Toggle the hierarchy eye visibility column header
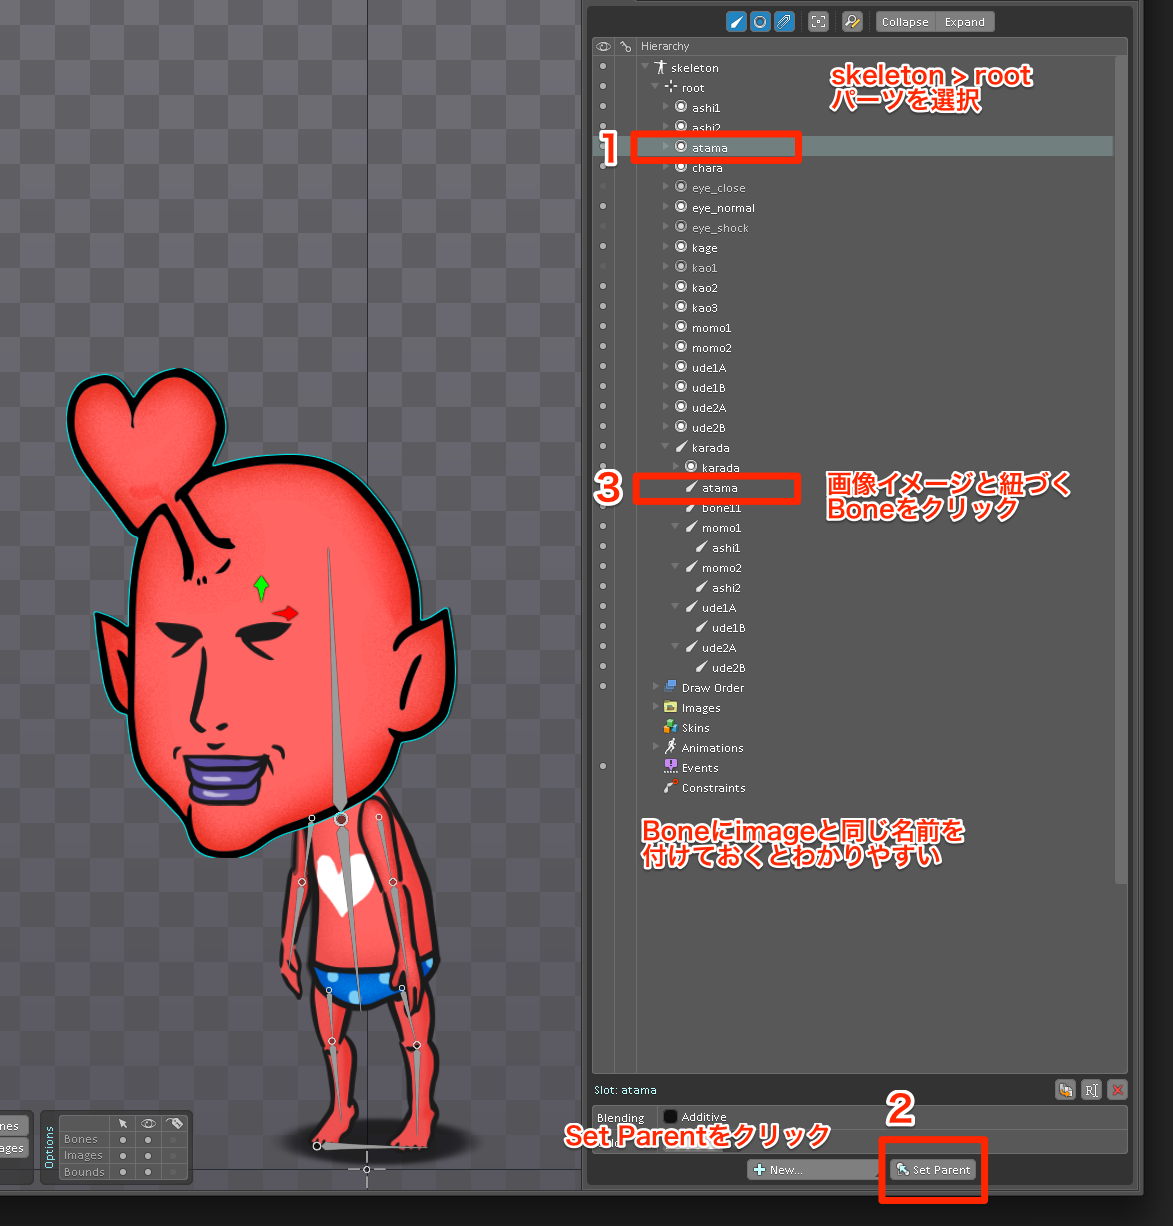The height and width of the screenshot is (1226, 1173). (x=603, y=46)
